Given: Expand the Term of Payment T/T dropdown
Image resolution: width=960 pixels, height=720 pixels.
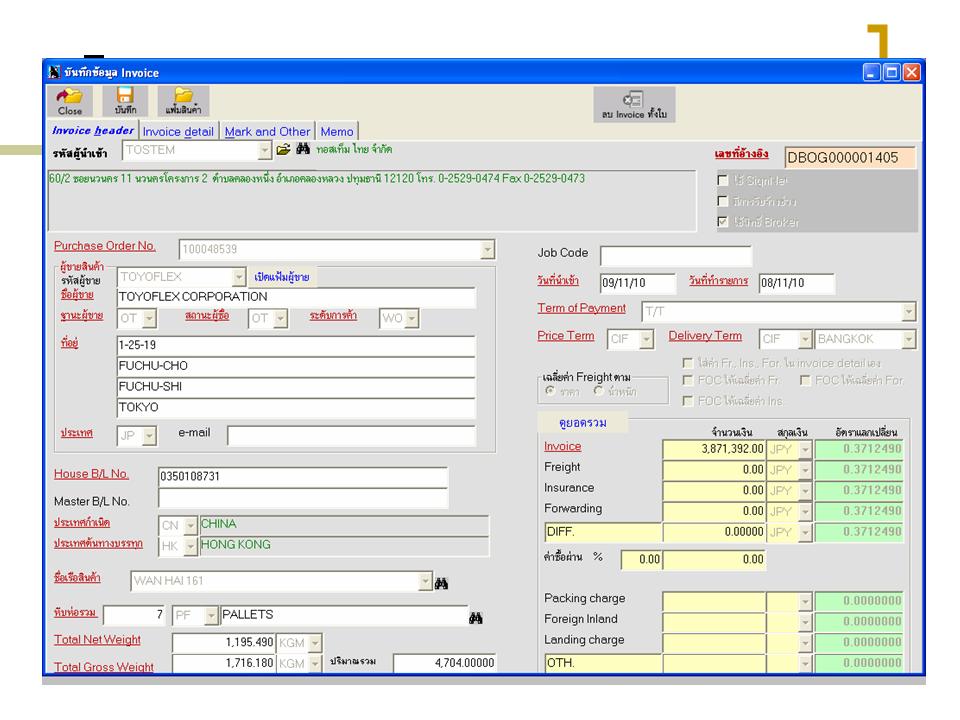Looking at the screenshot, I should coord(908,312).
